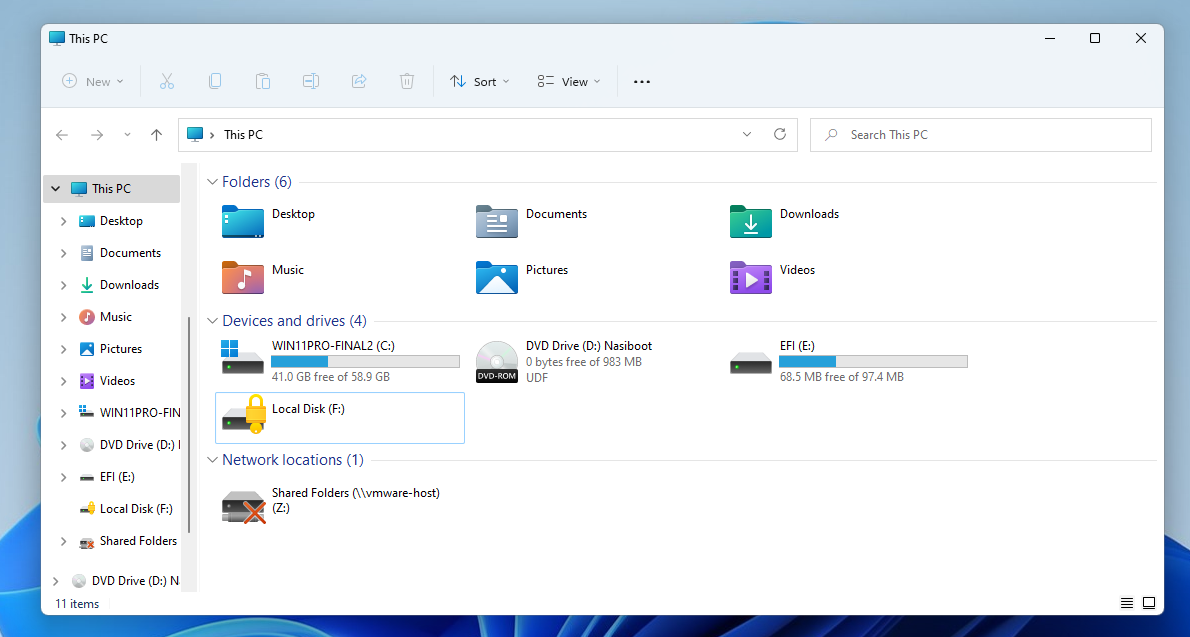This screenshot has height=637, width=1190.
Task: Click This PC breadcrumb in address bar
Action: tap(243, 134)
